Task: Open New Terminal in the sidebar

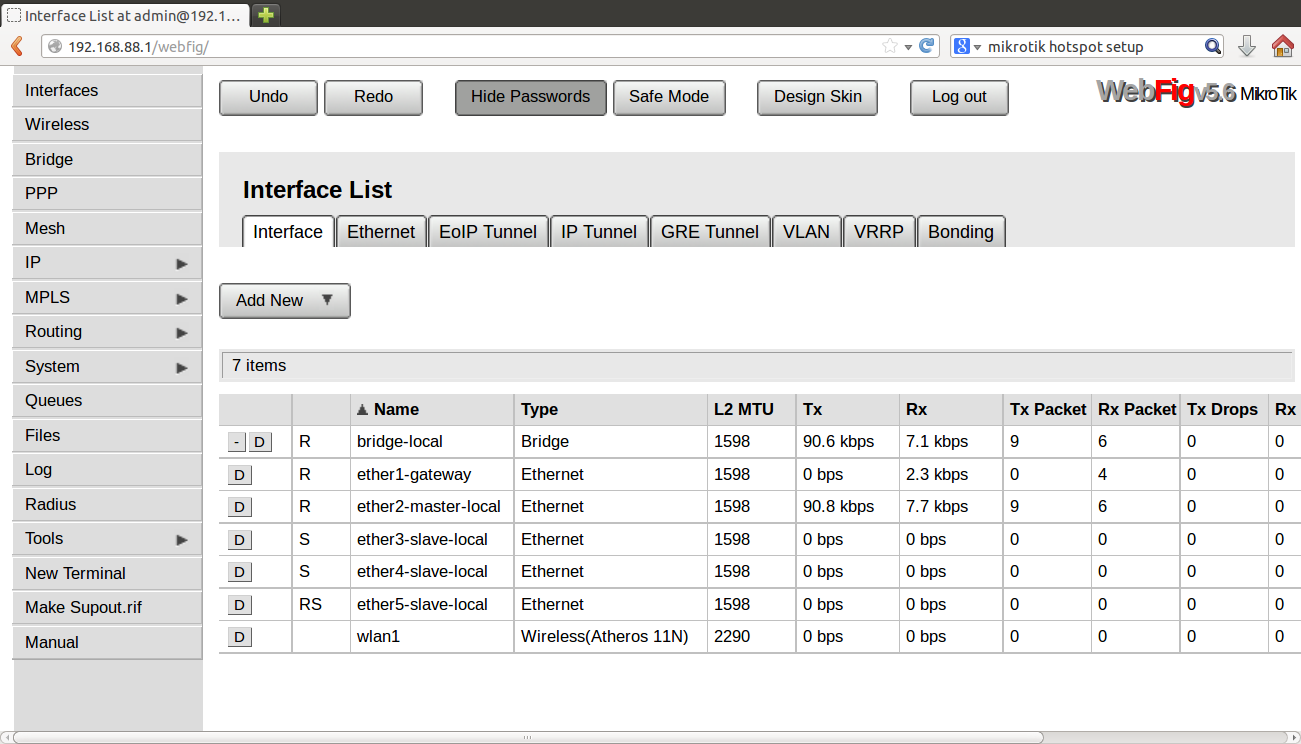Action: coord(107,573)
